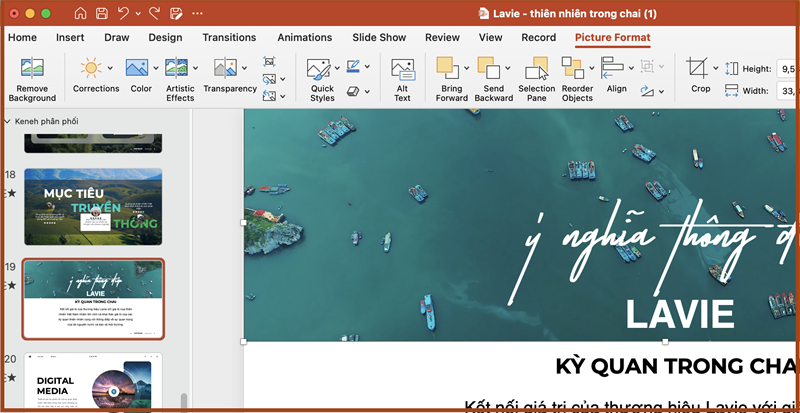This screenshot has width=800, height=413.
Task: Click the Save icon in title bar
Action: click(x=102, y=14)
